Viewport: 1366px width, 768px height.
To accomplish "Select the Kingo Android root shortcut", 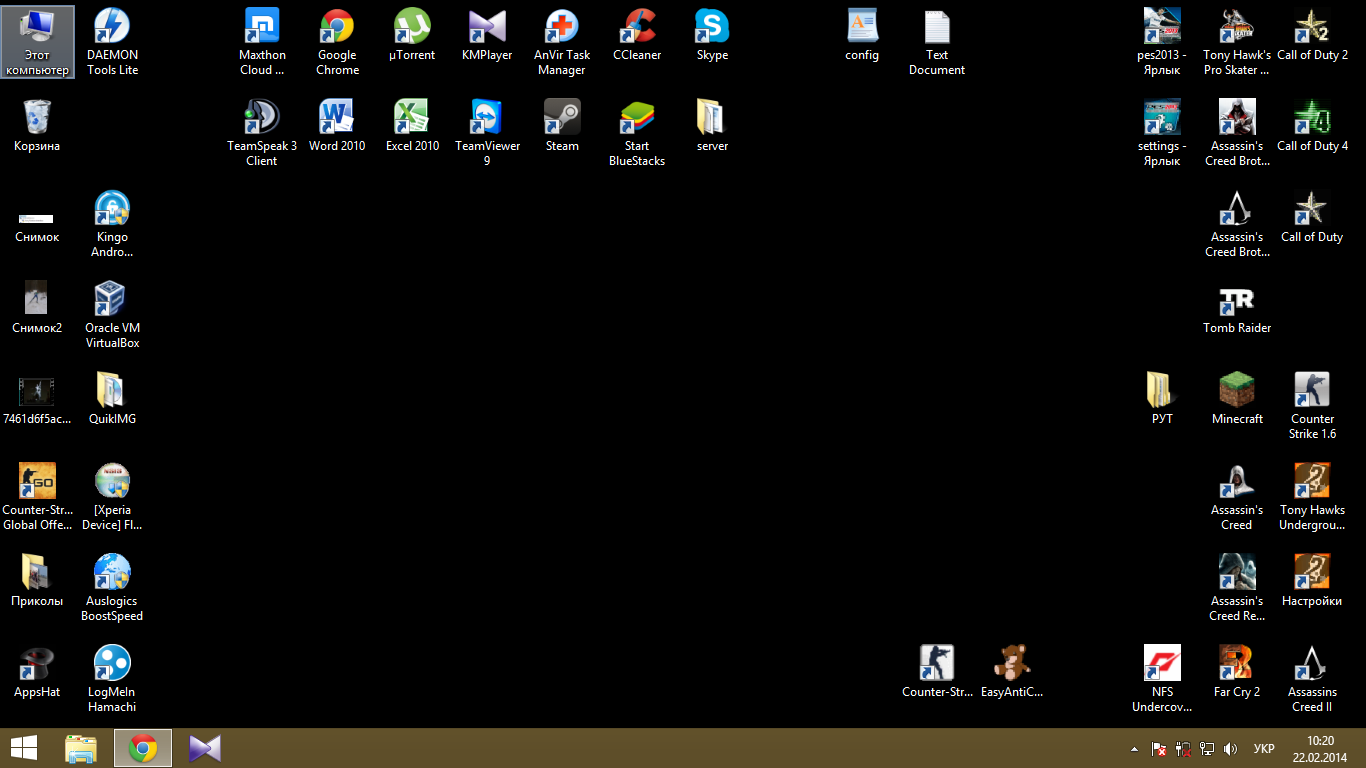I will click(x=112, y=224).
